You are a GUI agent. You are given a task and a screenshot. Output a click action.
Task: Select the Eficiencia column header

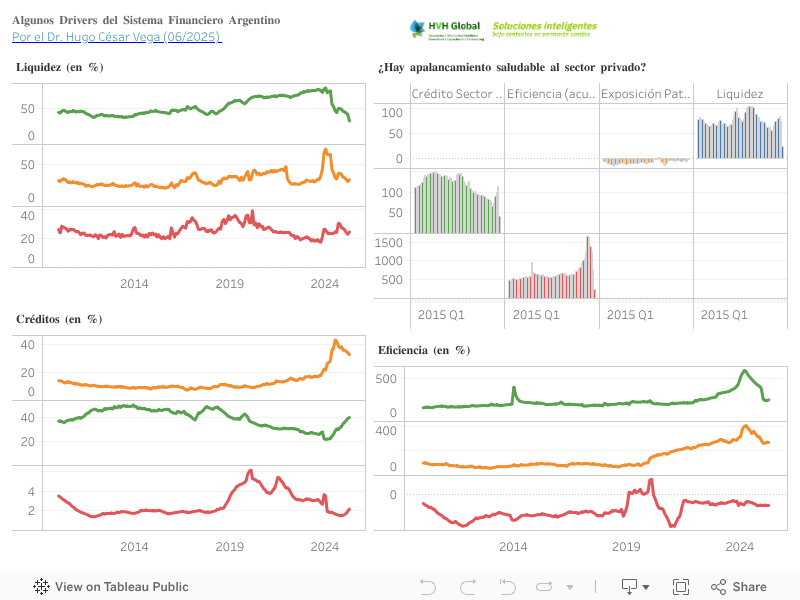tap(551, 94)
